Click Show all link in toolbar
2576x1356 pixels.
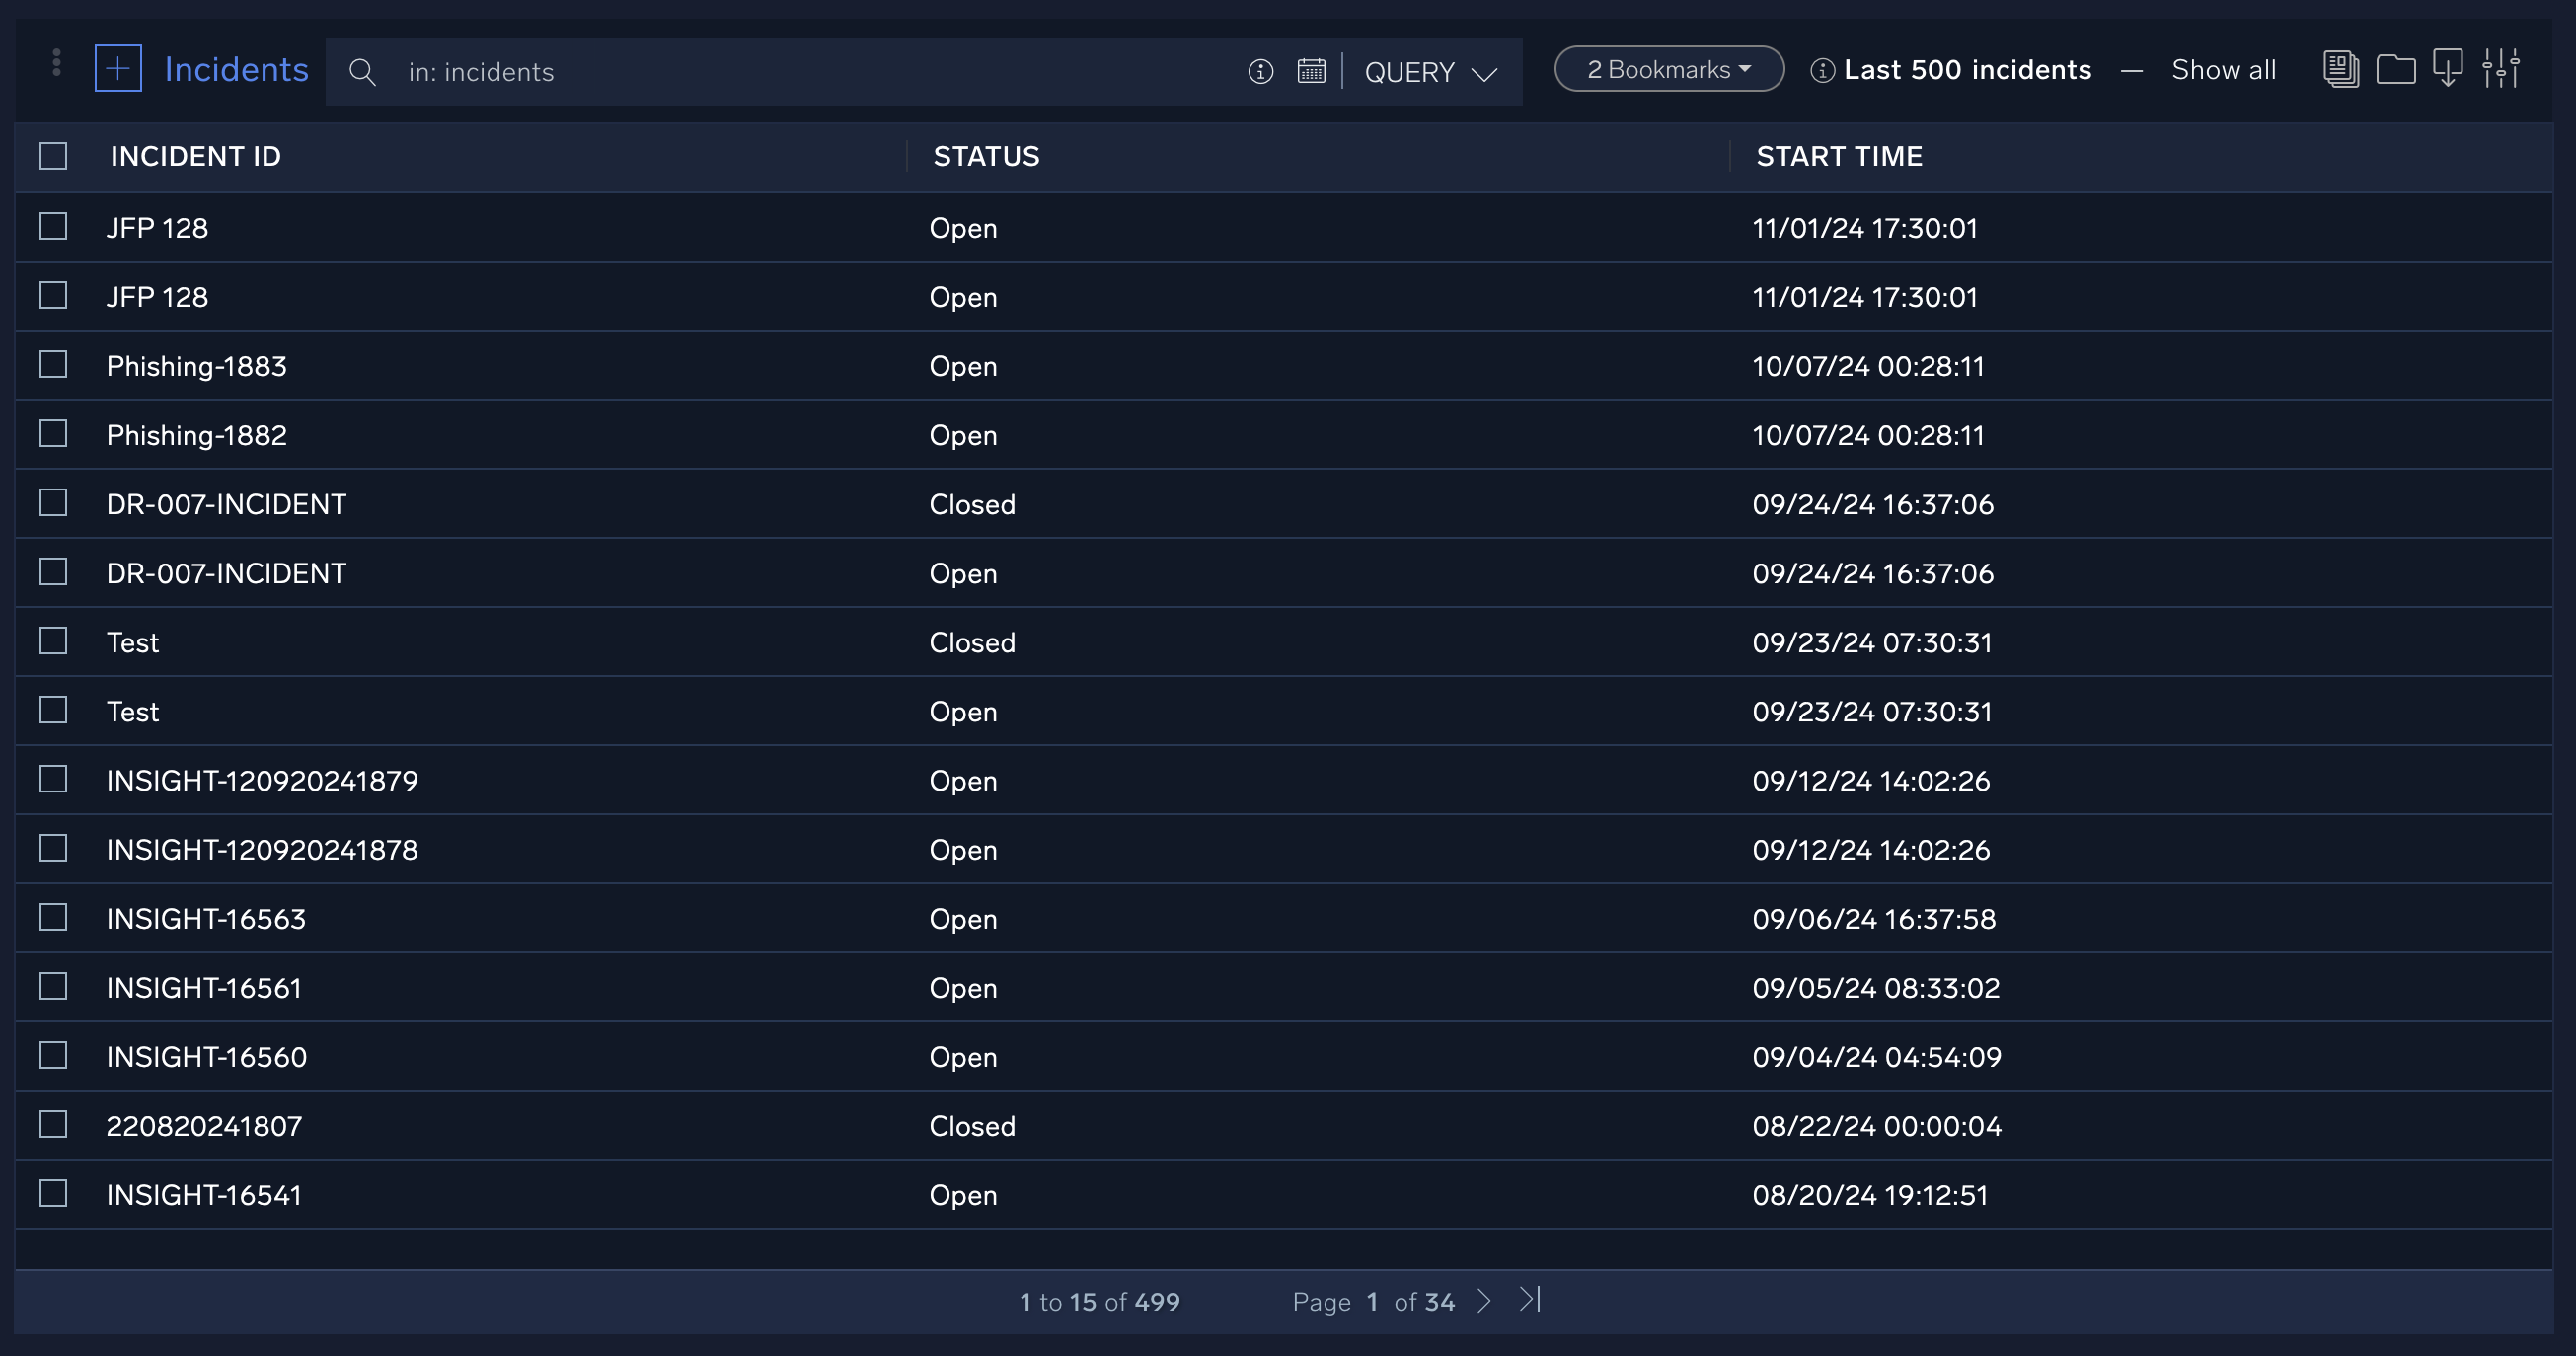click(2224, 70)
